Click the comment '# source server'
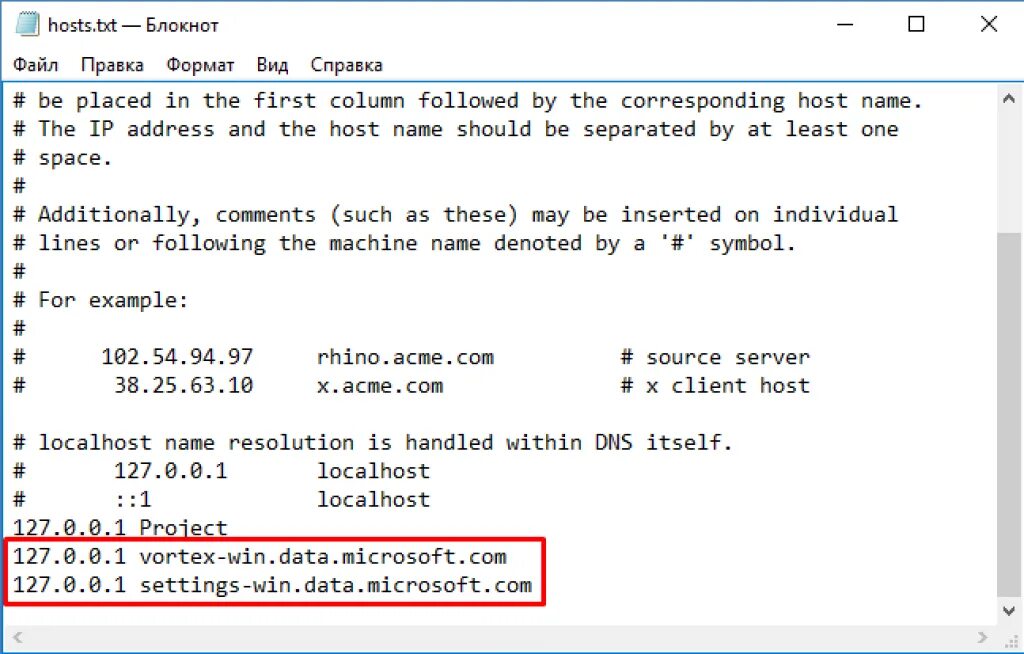The image size is (1024, 654). (714, 357)
